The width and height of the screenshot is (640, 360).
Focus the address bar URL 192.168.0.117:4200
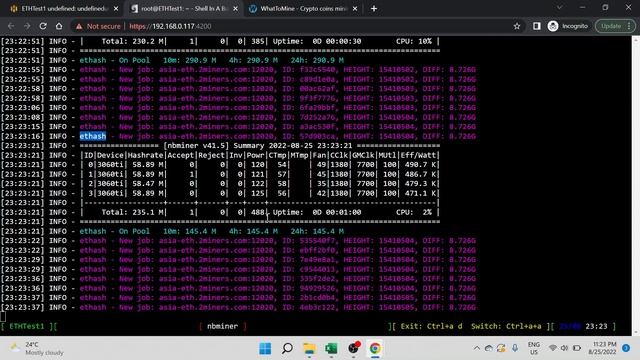click(170, 26)
